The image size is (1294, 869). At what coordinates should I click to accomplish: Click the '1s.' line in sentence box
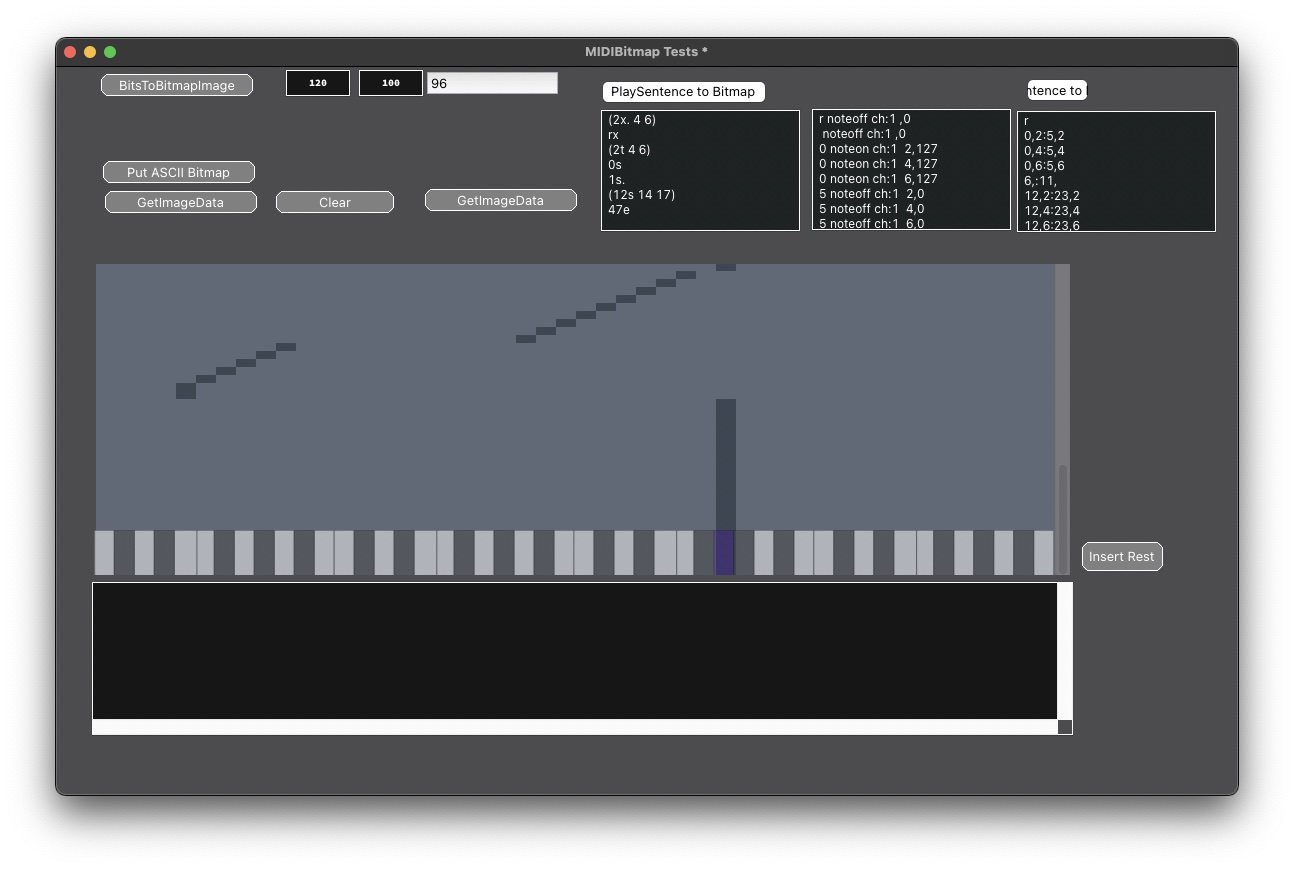pos(616,179)
